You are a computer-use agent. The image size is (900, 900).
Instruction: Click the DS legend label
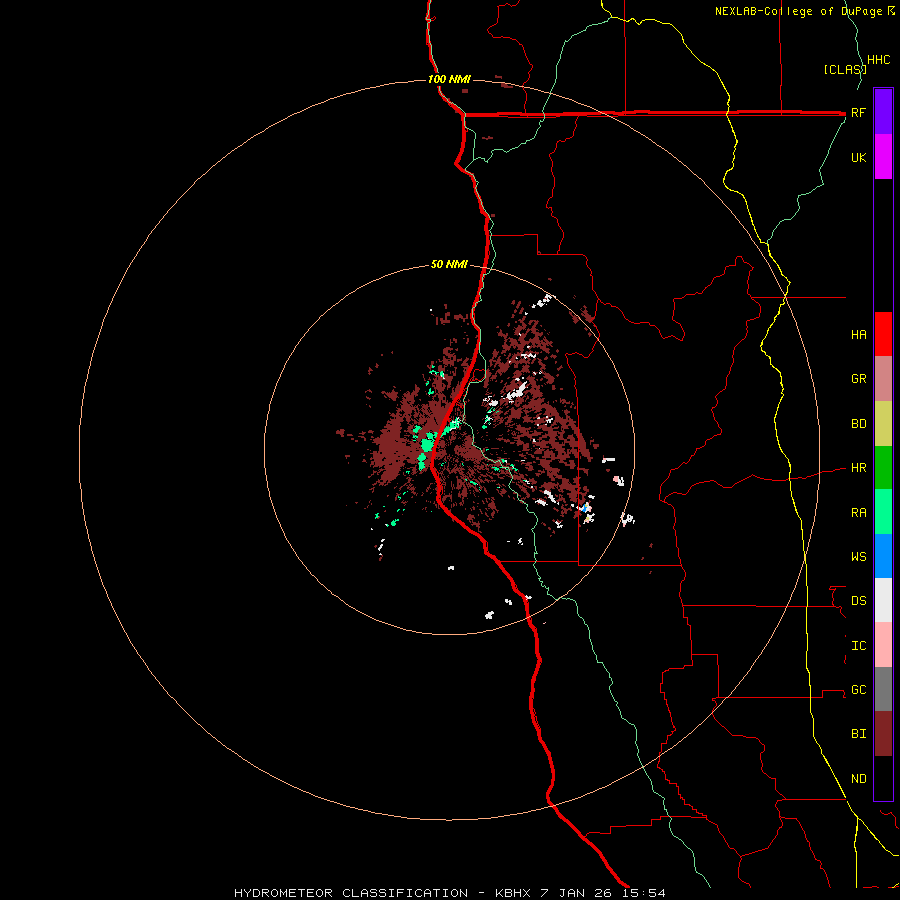click(859, 600)
